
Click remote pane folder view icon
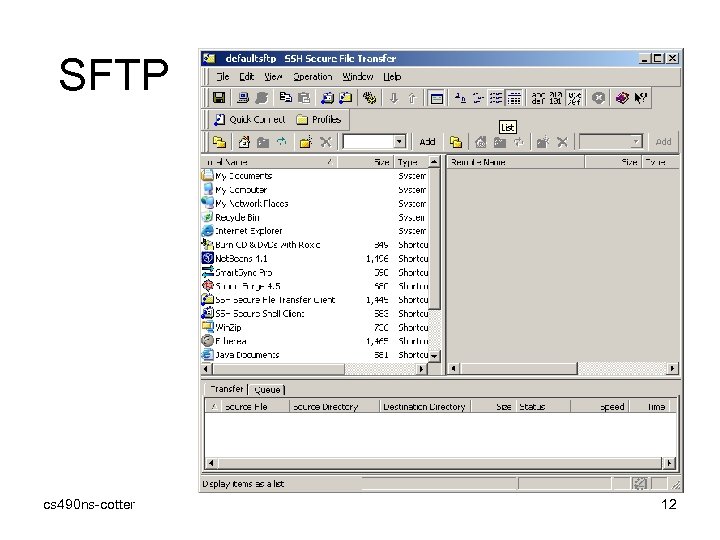click(x=456, y=142)
